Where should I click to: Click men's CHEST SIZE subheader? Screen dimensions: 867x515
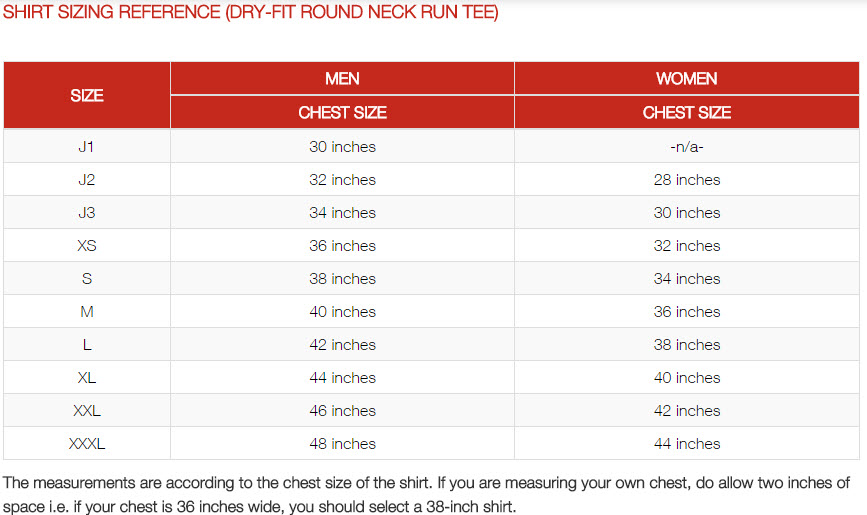pyautogui.click(x=342, y=112)
